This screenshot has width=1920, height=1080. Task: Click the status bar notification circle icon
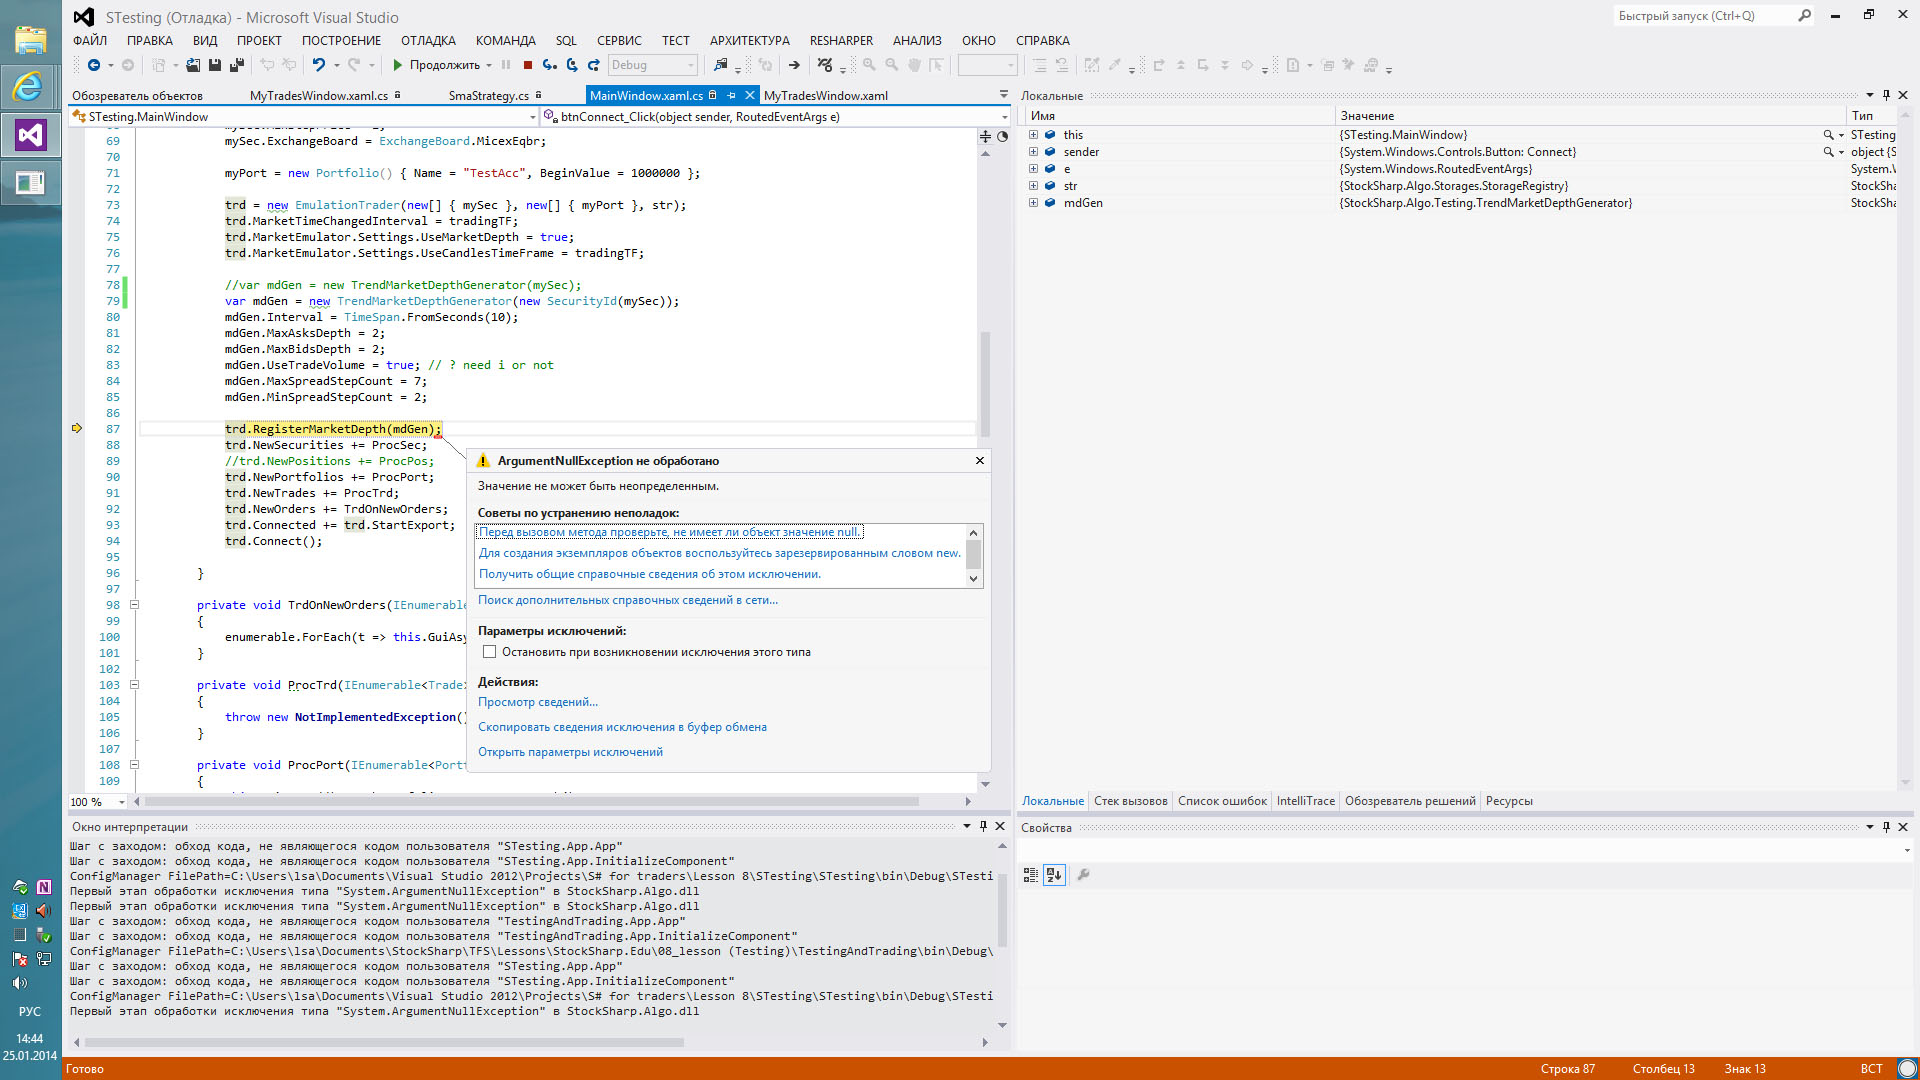pos(1908,1068)
